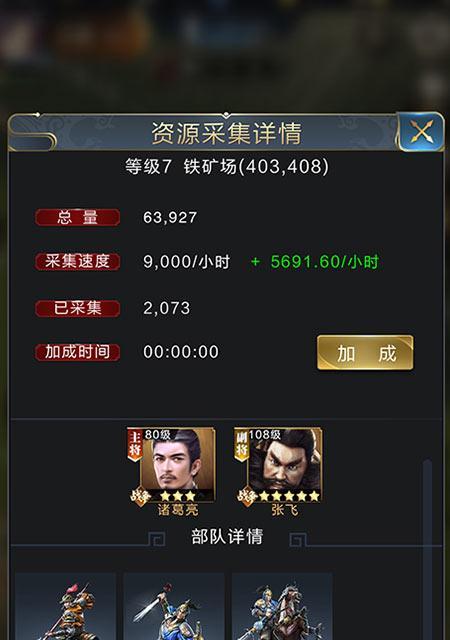Image resolution: width=450 pixels, height=640 pixels.
Task: Open the swordsman troop unit card
Action: 174,606
